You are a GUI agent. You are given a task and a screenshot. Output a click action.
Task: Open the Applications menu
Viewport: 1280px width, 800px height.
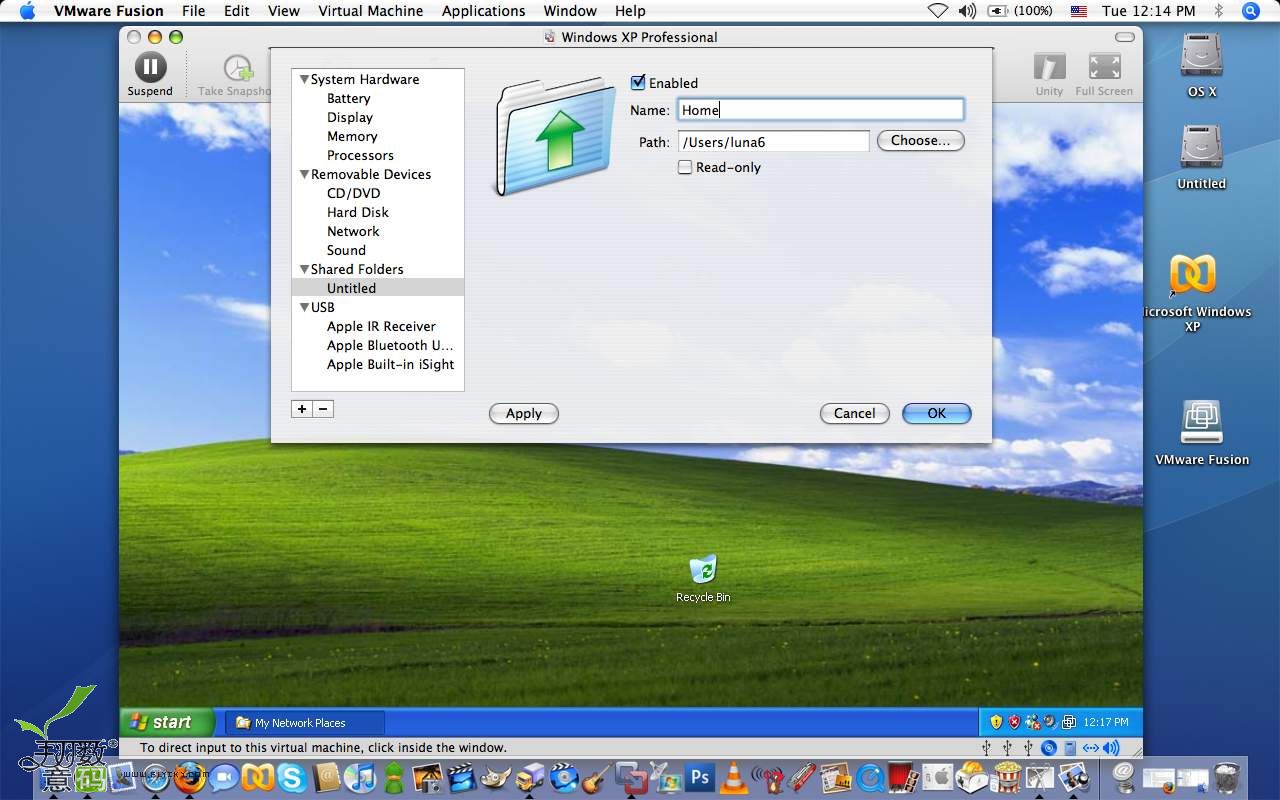click(x=483, y=11)
